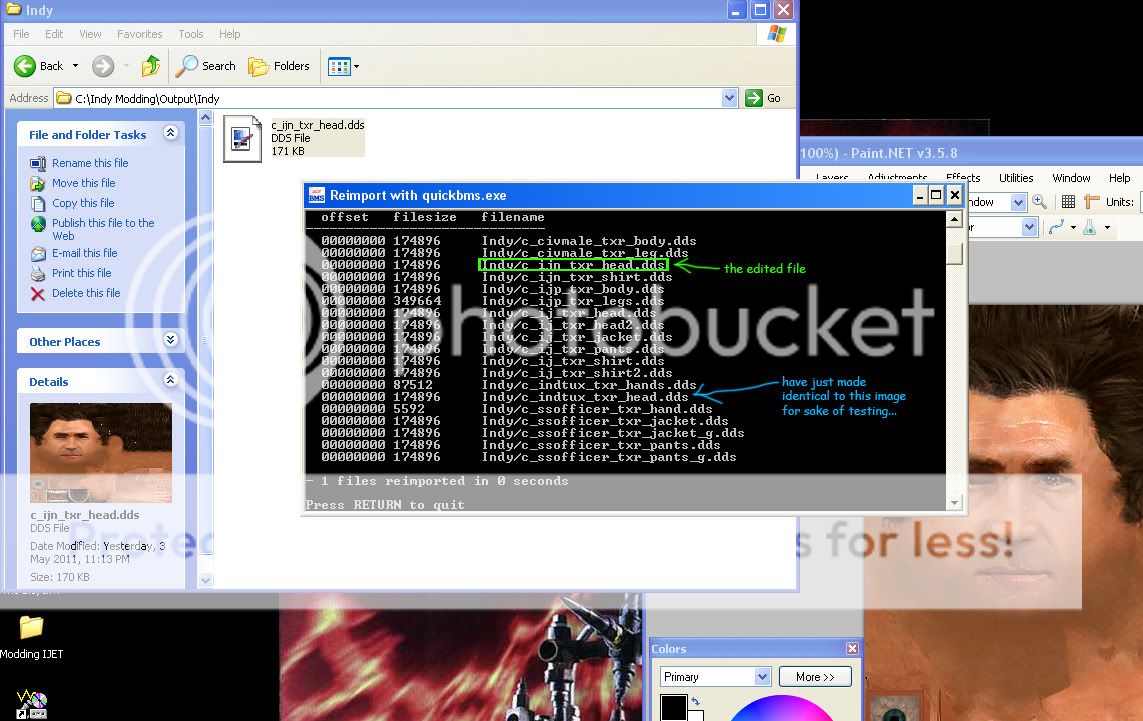Screen dimensions: 1143x721
Task: Open the Help menu in Explorer
Action: tap(230, 34)
